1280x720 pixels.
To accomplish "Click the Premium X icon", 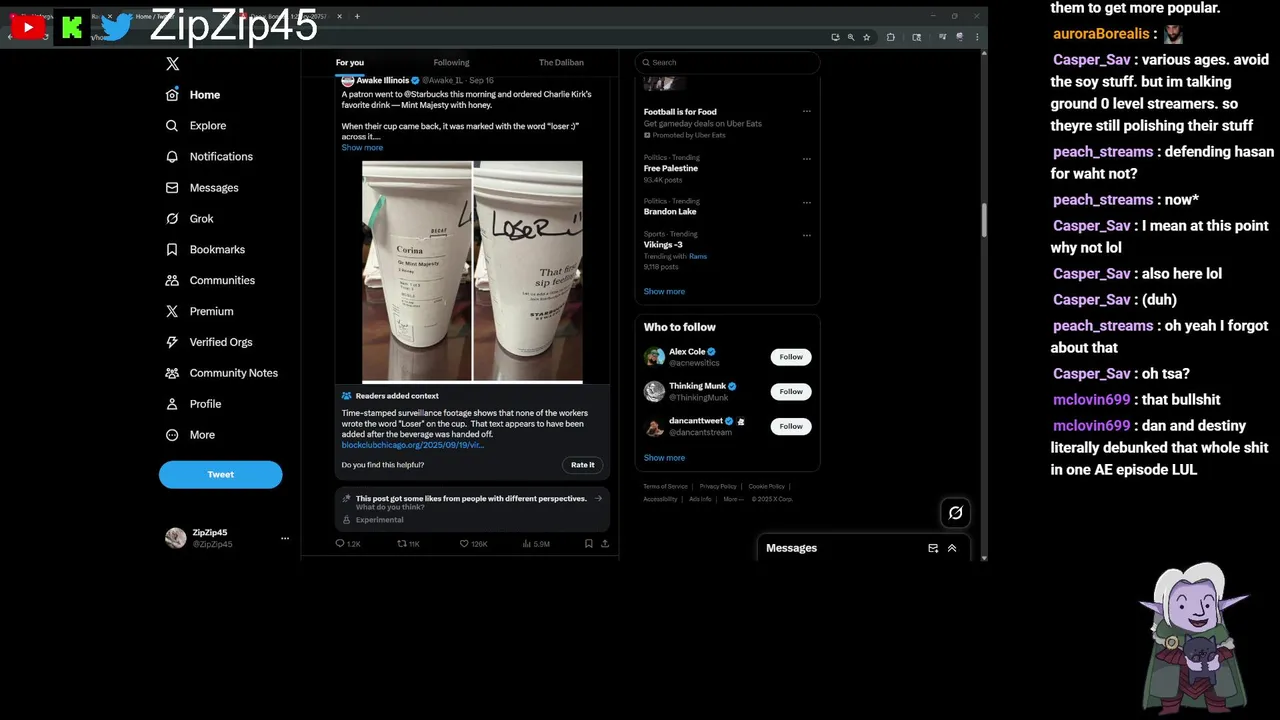I will click(172, 312).
